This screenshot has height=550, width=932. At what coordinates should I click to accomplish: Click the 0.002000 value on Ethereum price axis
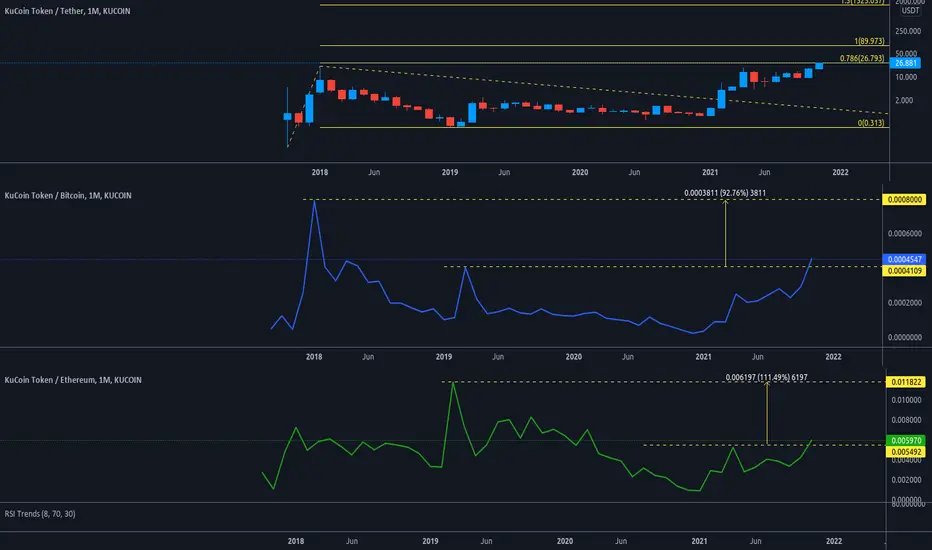[906, 480]
